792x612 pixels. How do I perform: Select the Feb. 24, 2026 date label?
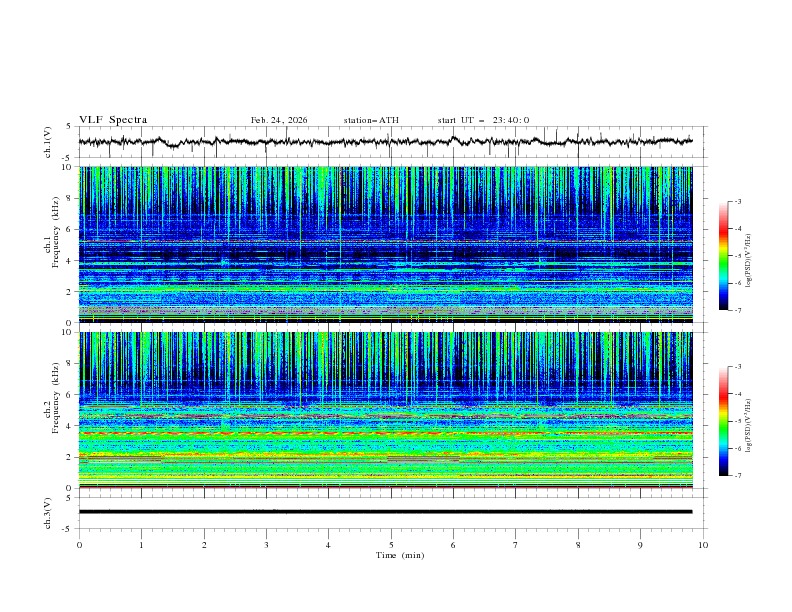(279, 120)
